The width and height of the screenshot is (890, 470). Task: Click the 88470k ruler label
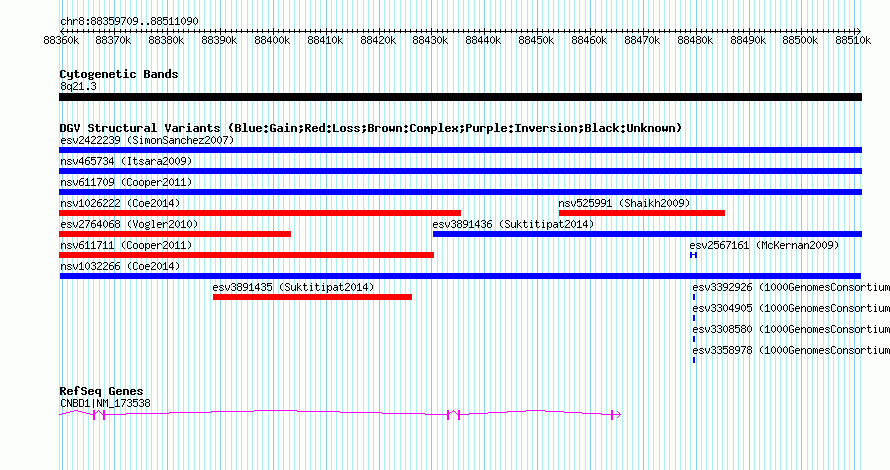point(642,40)
